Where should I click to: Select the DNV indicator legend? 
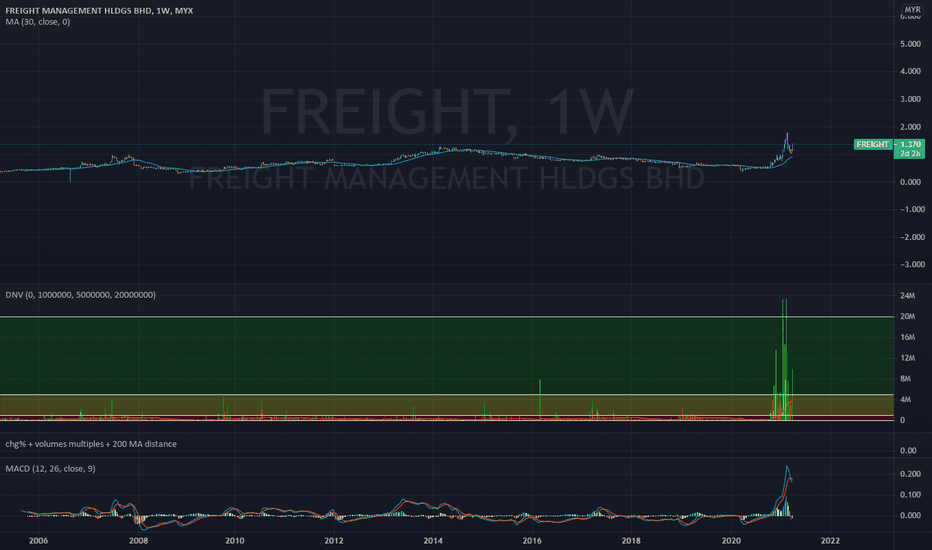pos(80,295)
